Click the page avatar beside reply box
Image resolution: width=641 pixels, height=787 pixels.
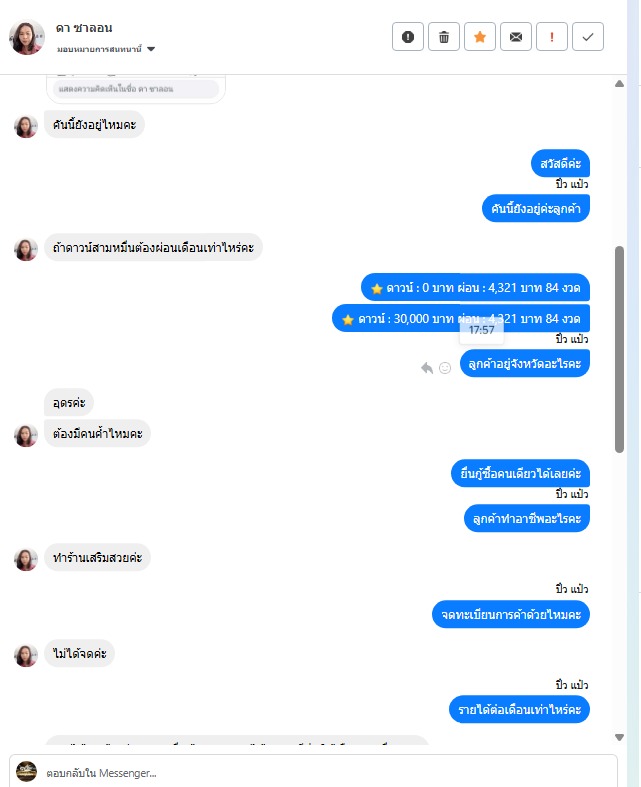coord(27,772)
